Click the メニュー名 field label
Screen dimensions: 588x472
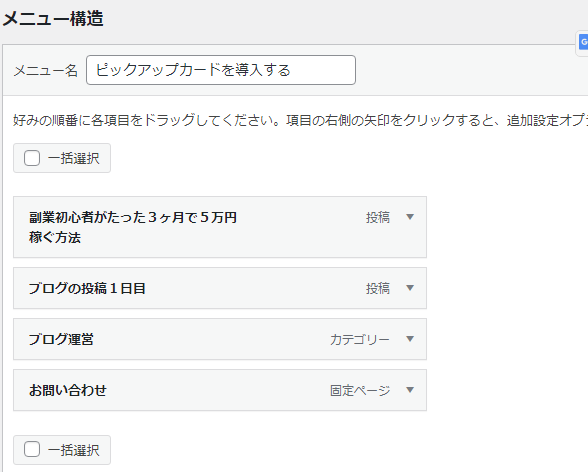click(x=46, y=70)
